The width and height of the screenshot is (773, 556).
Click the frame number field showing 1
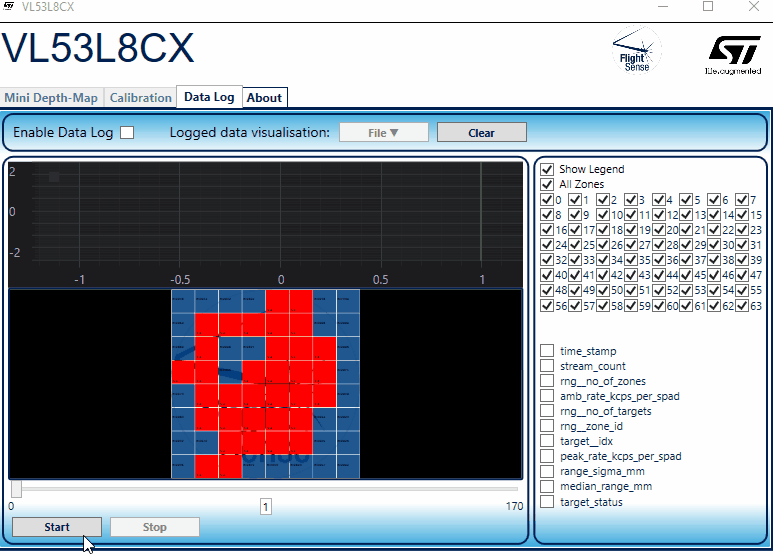(x=266, y=507)
